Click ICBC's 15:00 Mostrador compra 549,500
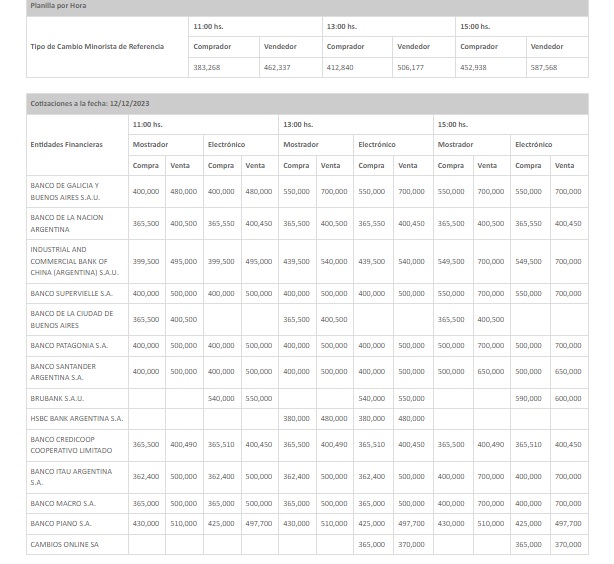Image resolution: width=614 pixels, height=564 pixels. click(451, 261)
